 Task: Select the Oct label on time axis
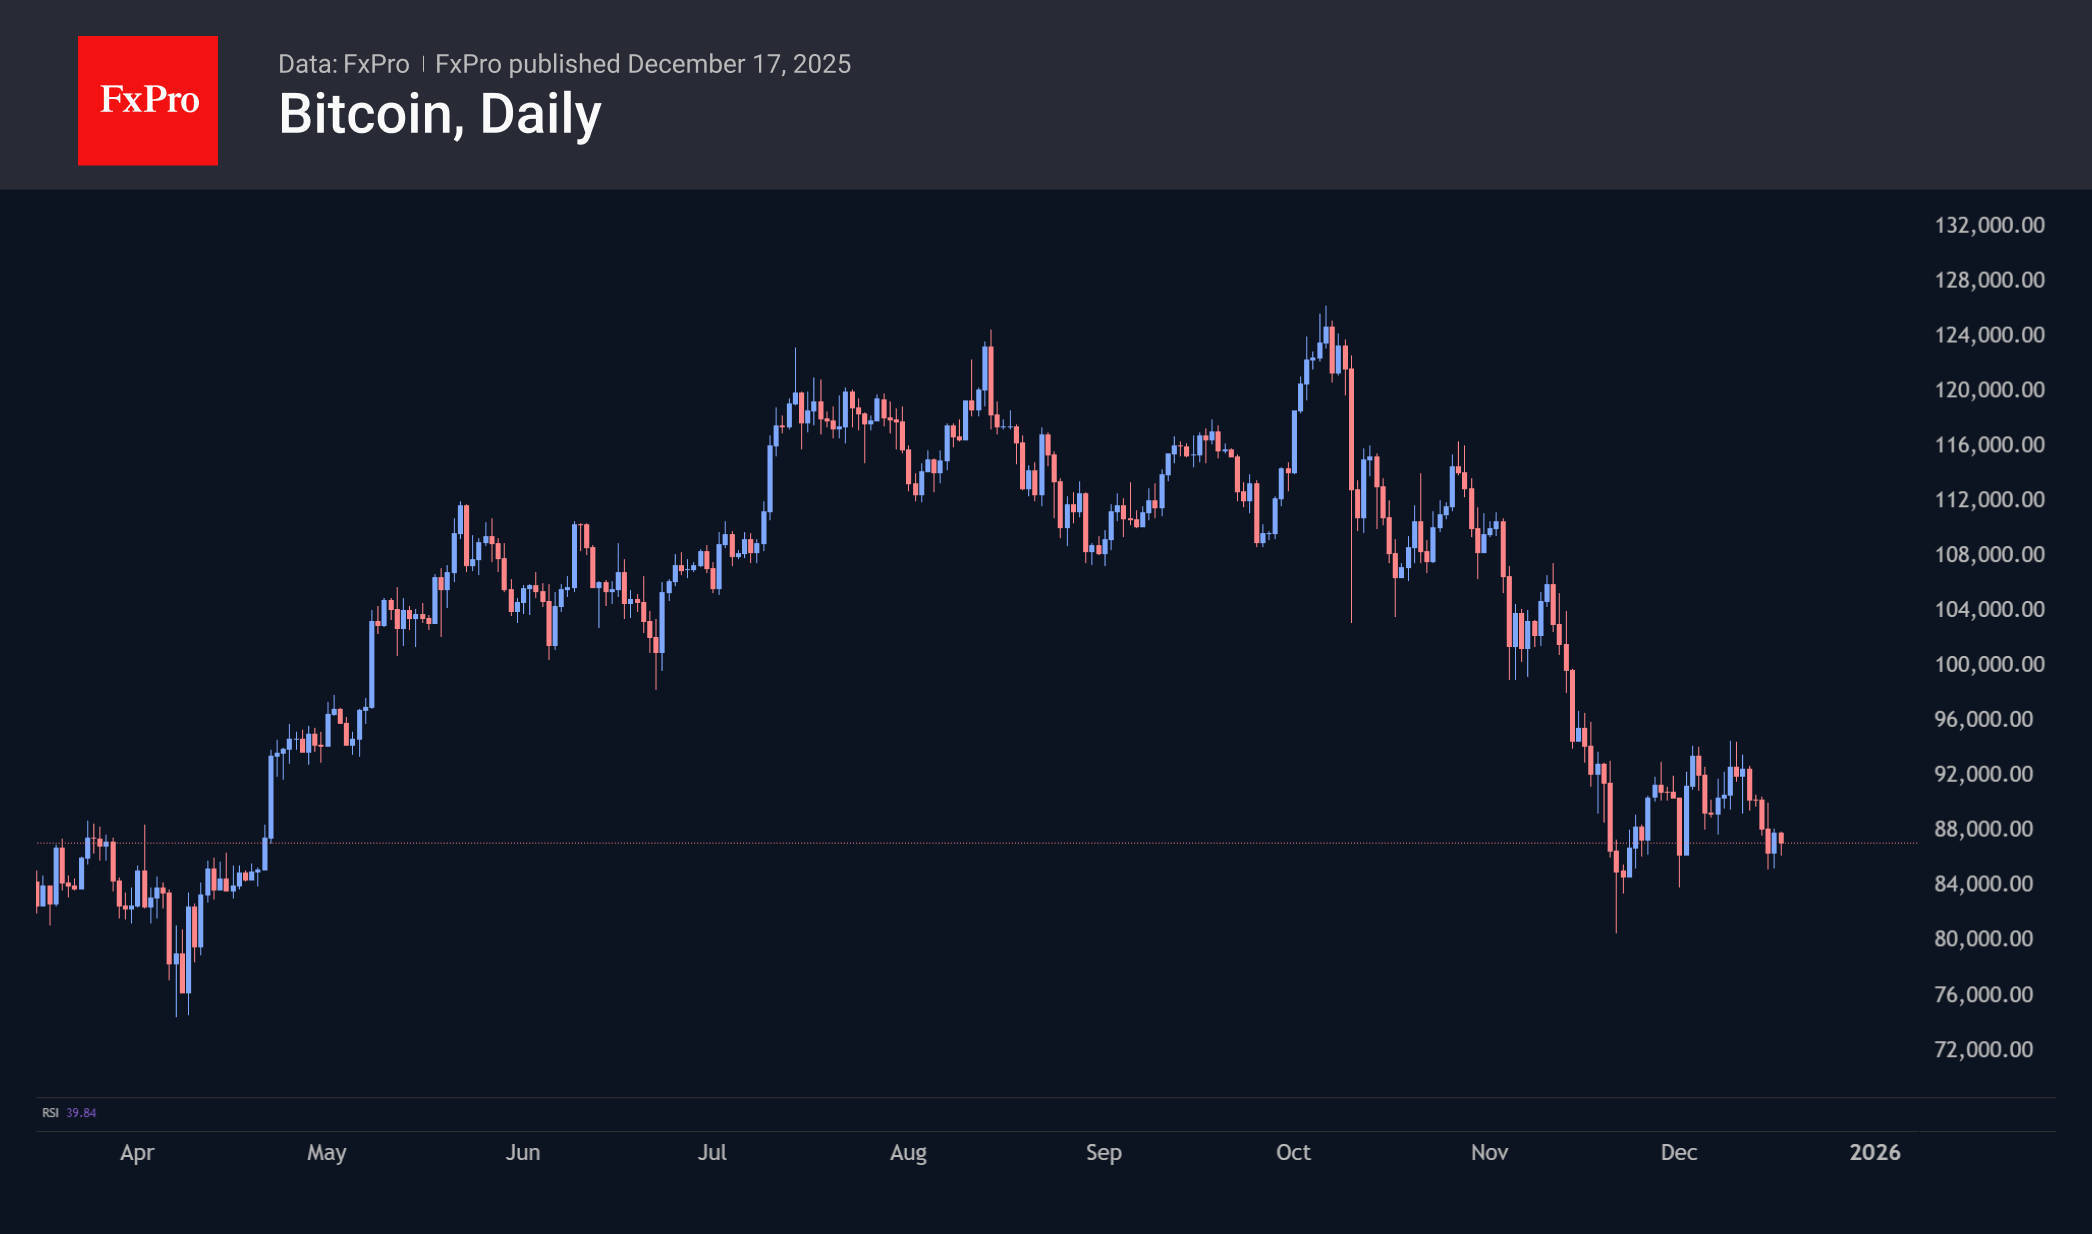point(1293,1152)
